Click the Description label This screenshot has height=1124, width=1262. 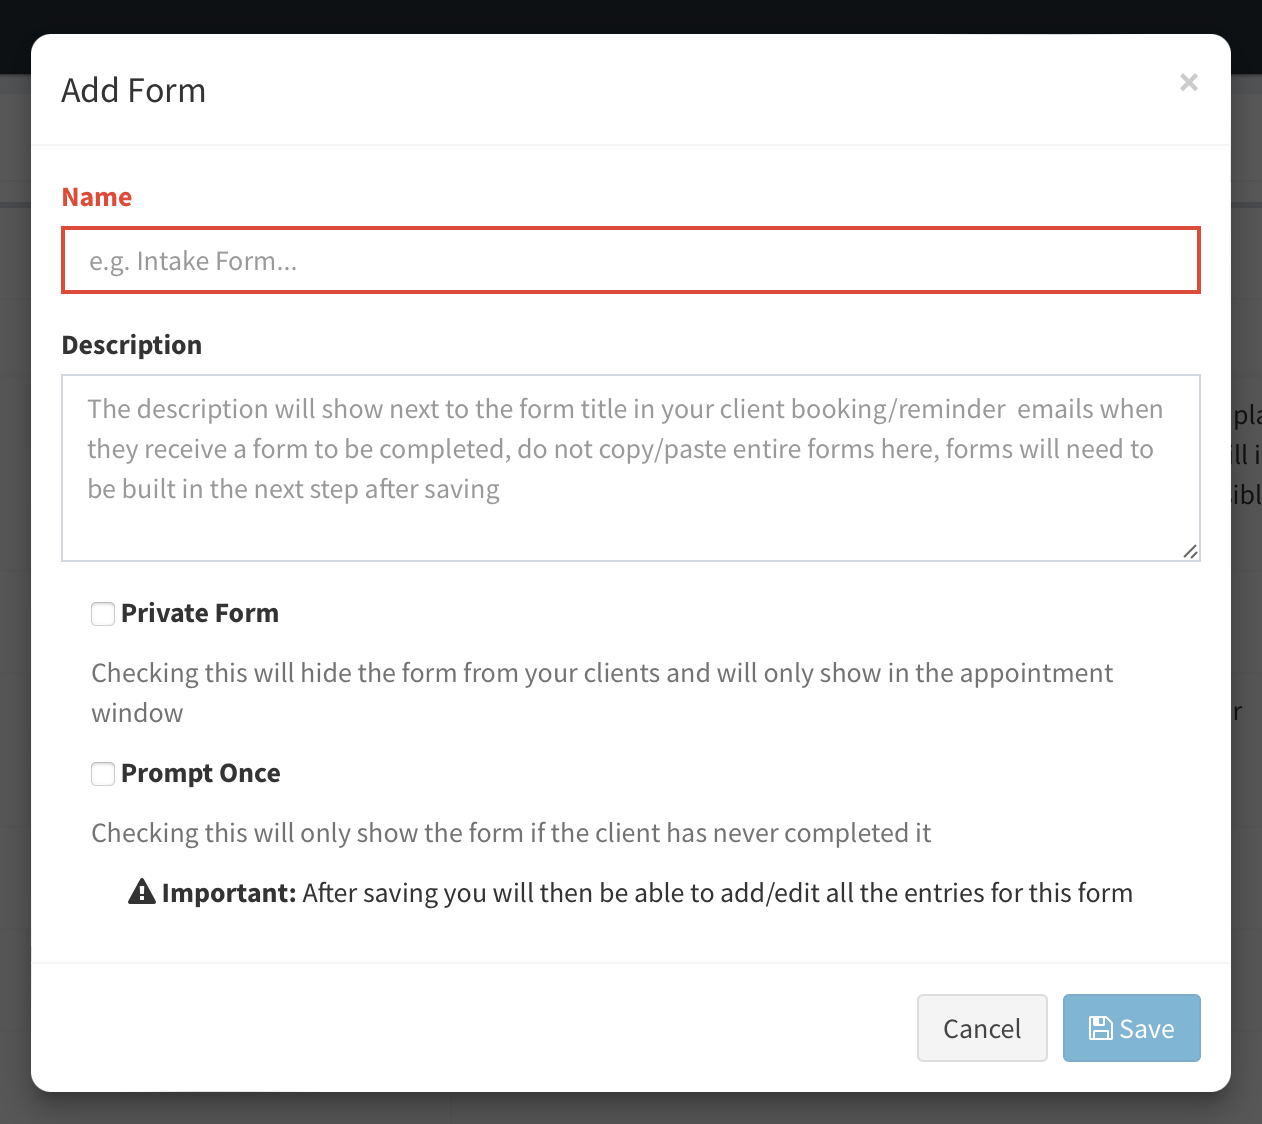[x=132, y=345]
